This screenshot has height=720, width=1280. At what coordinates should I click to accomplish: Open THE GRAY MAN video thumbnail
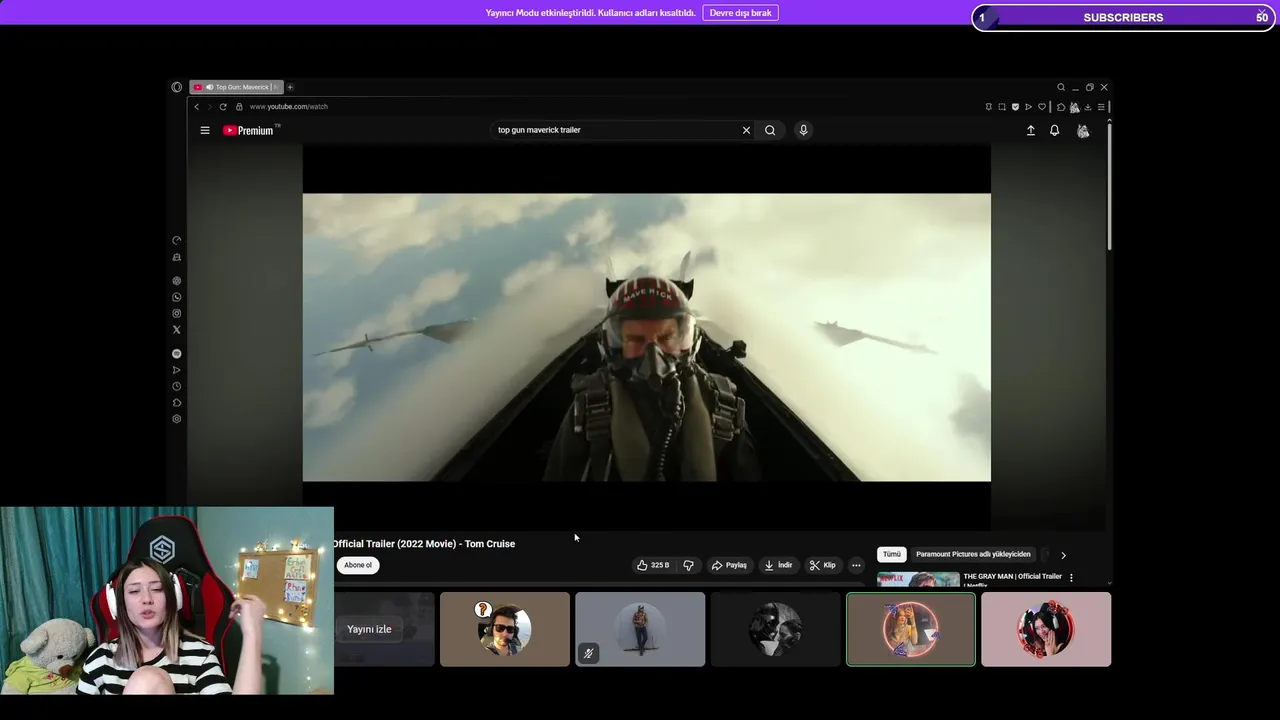pyautogui.click(x=918, y=580)
